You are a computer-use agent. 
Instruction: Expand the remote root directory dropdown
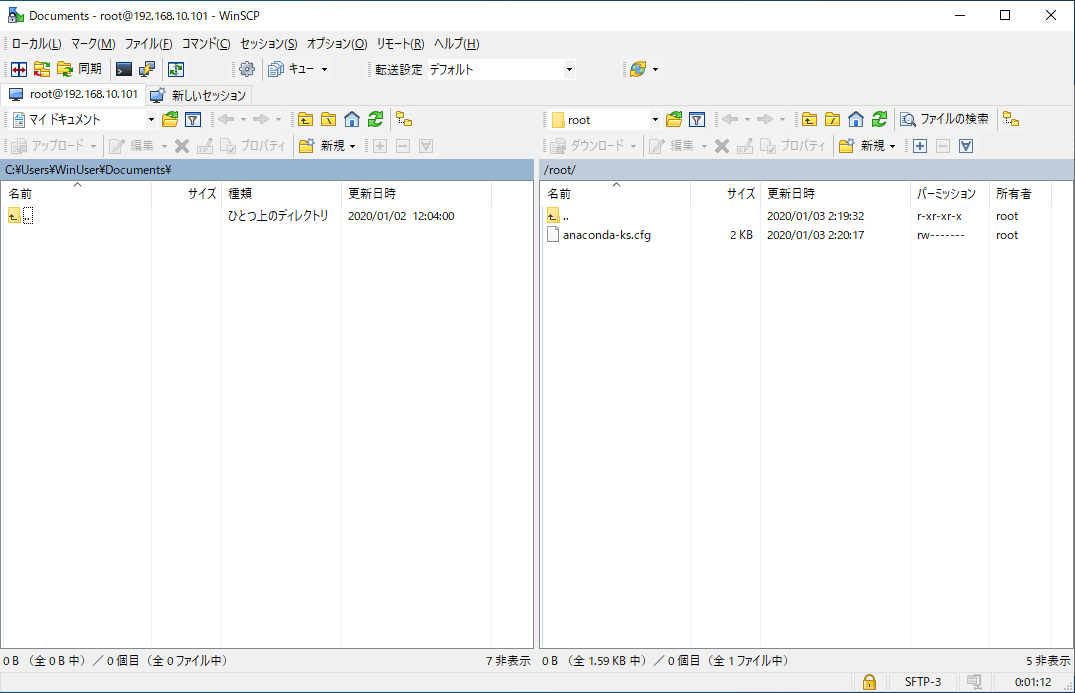click(x=655, y=119)
